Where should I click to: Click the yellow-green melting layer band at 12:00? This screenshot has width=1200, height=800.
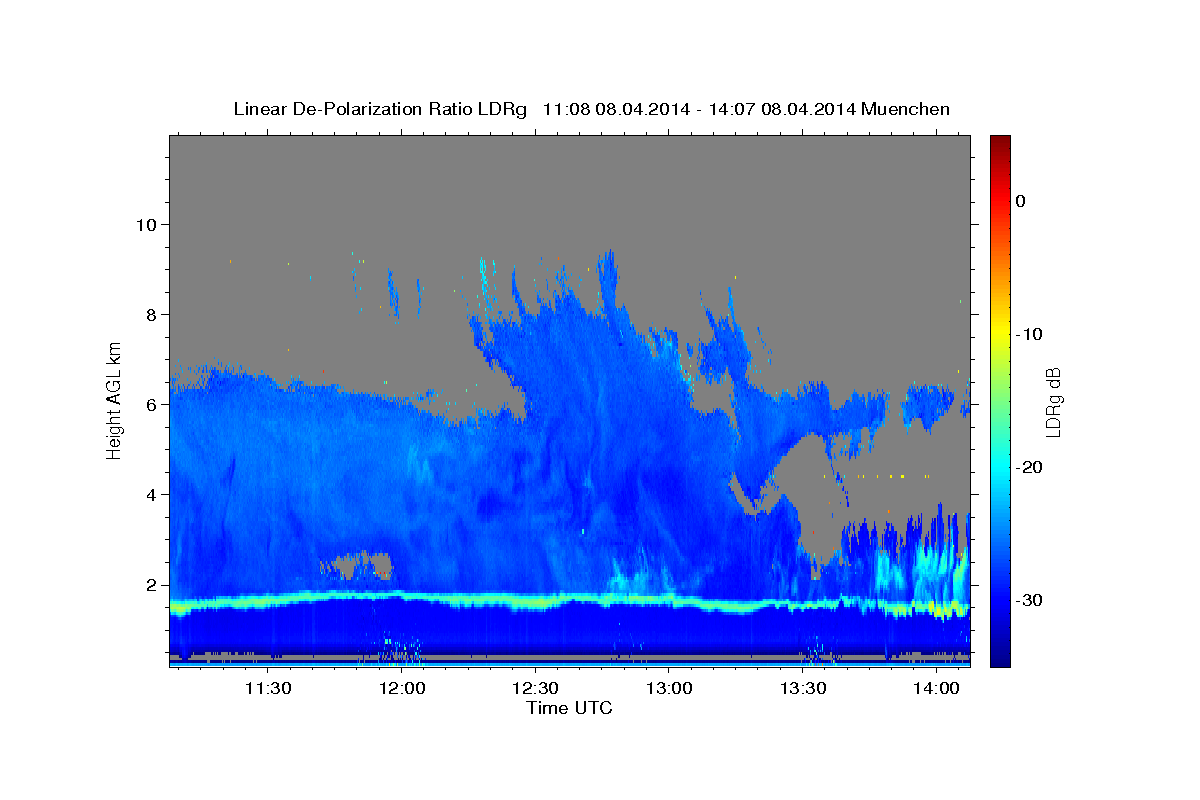coord(402,599)
